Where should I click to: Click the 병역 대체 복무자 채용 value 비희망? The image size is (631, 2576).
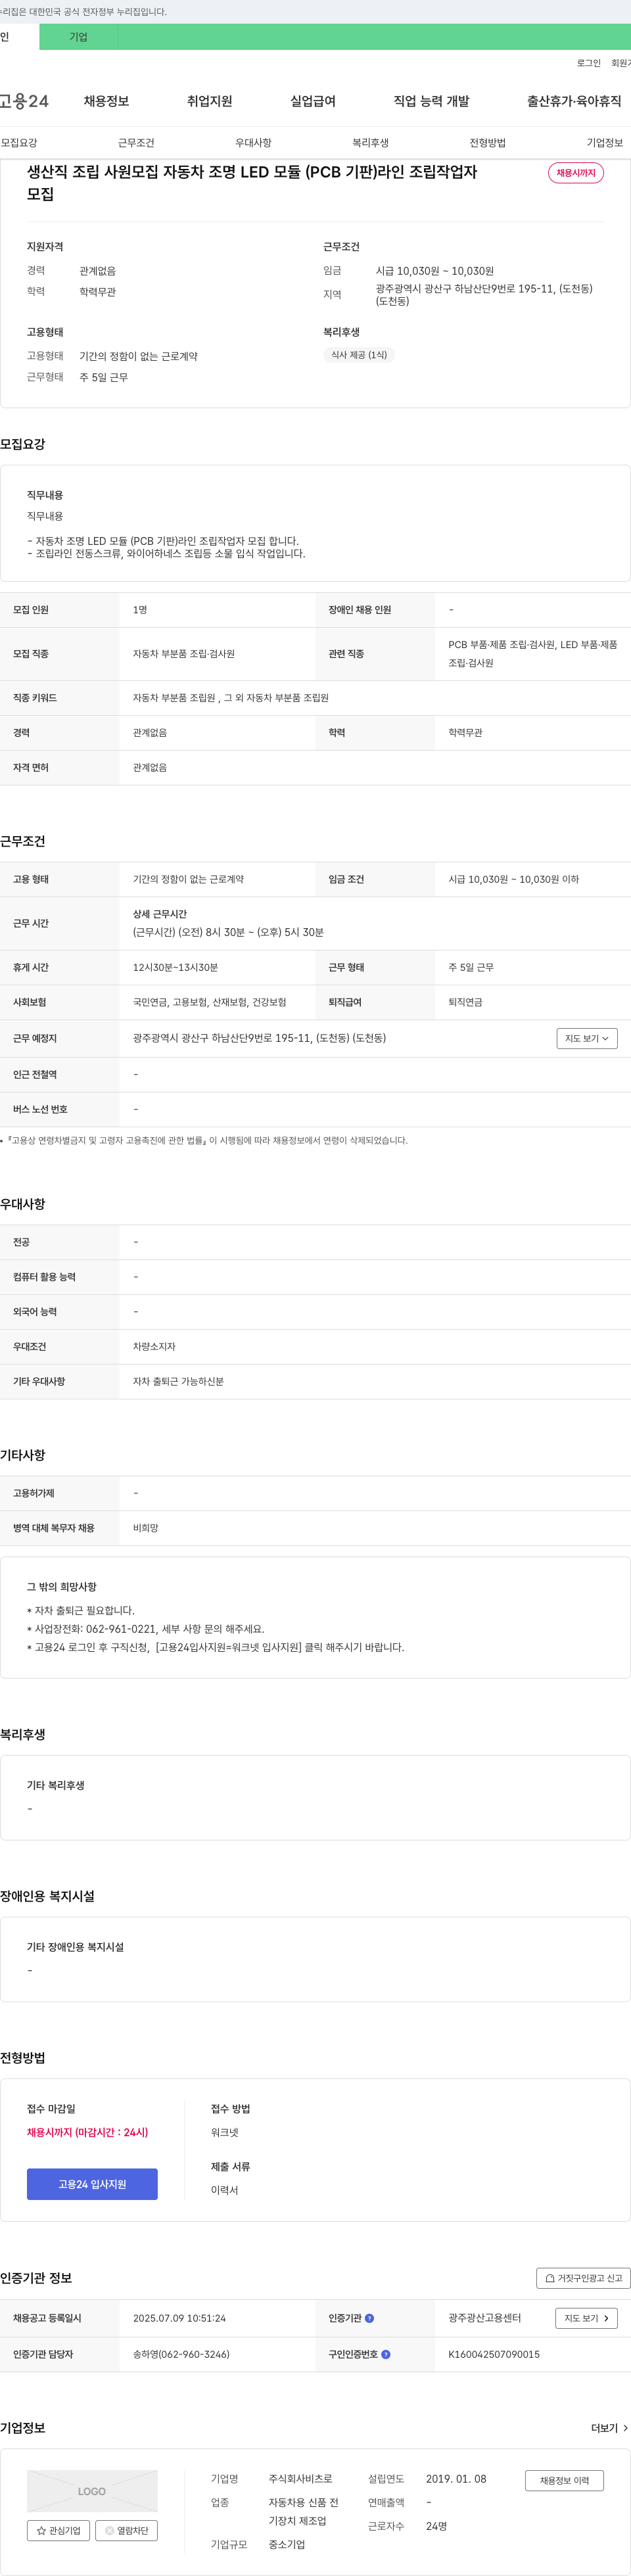146,1528
